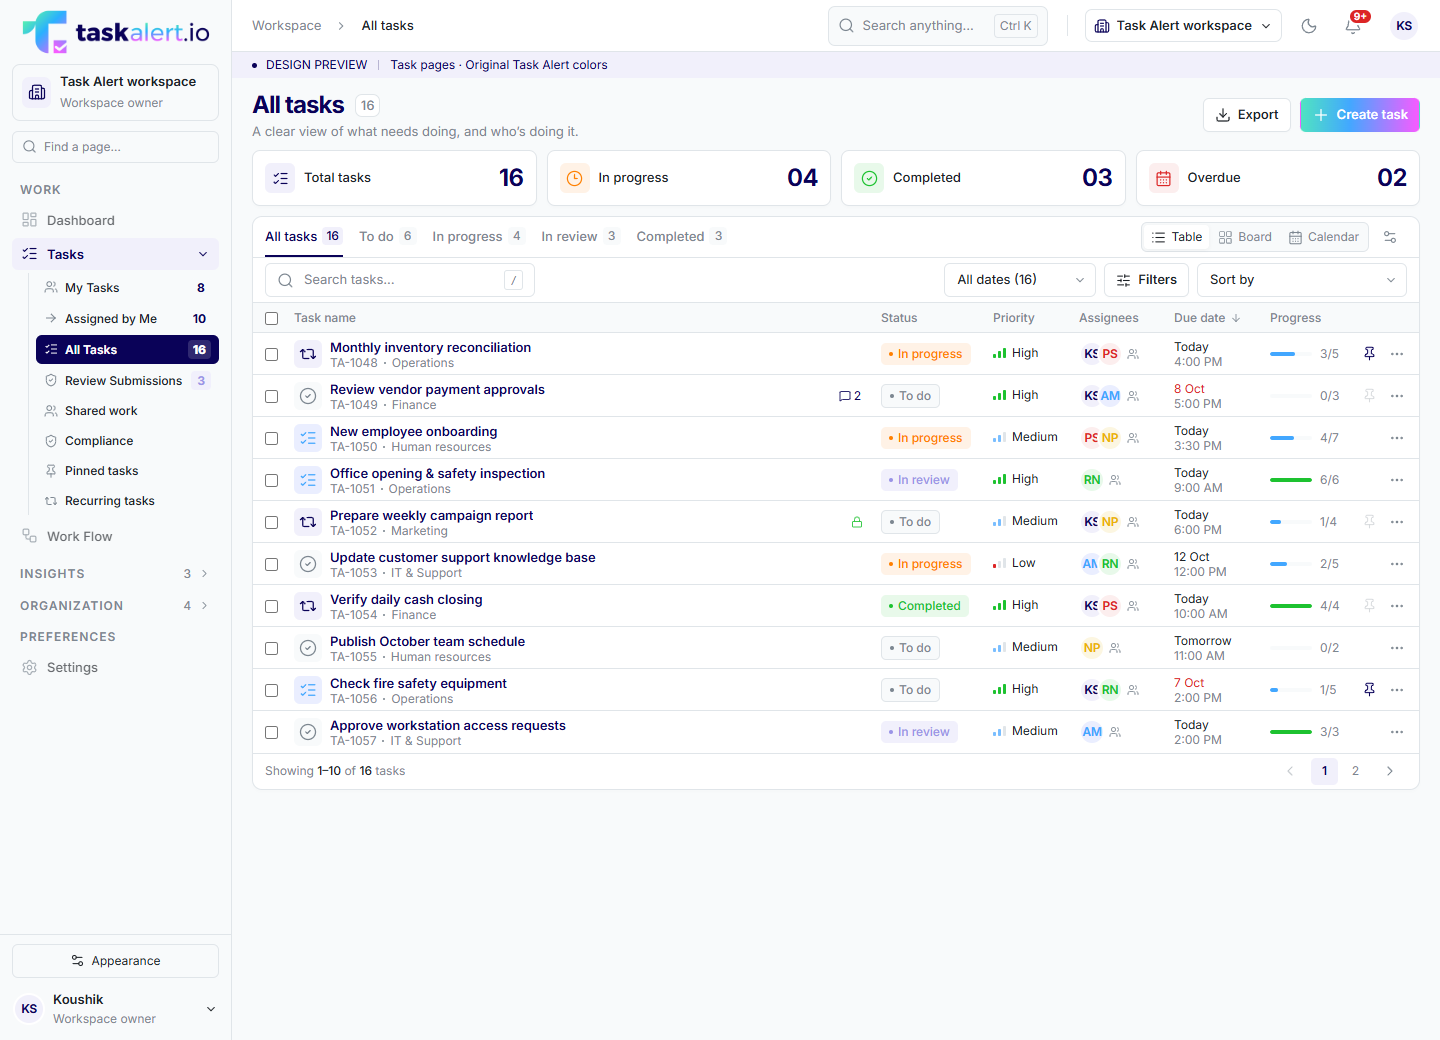The image size is (1440, 1040).
Task: Switch to Board view
Action: [x=1246, y=237]
